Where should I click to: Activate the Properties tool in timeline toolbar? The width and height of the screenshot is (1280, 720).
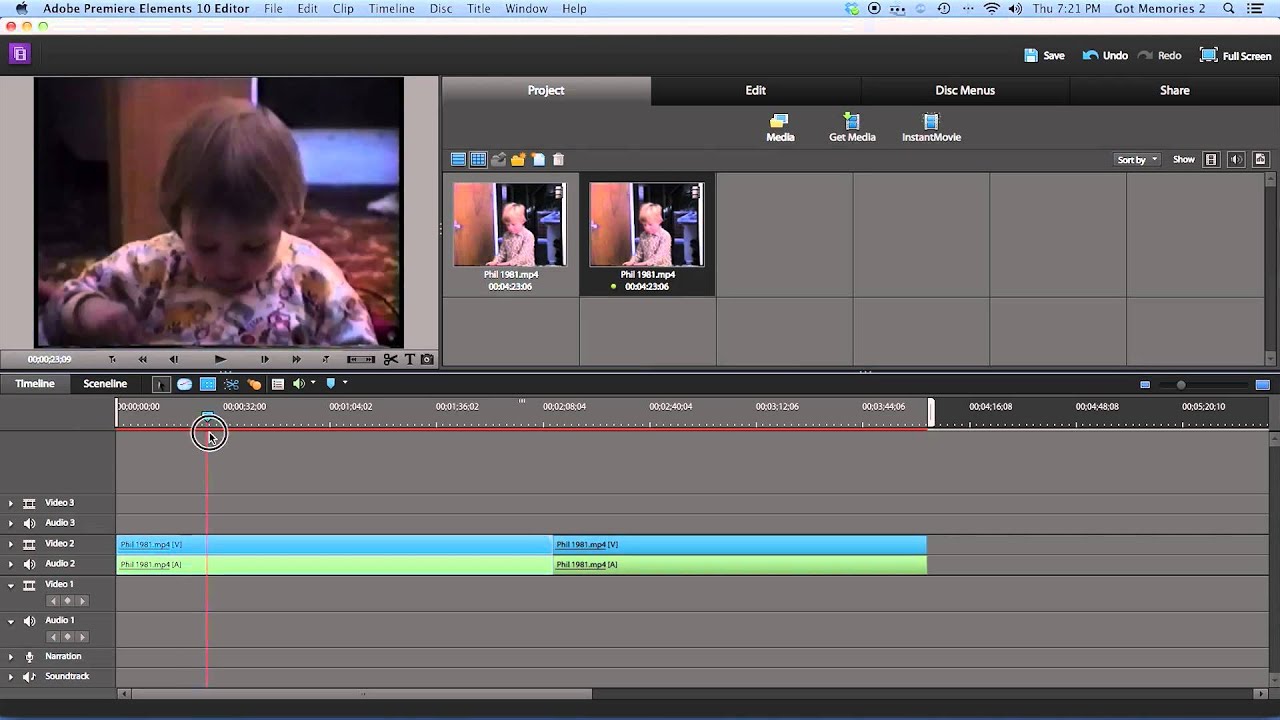[x=208, y=384]
